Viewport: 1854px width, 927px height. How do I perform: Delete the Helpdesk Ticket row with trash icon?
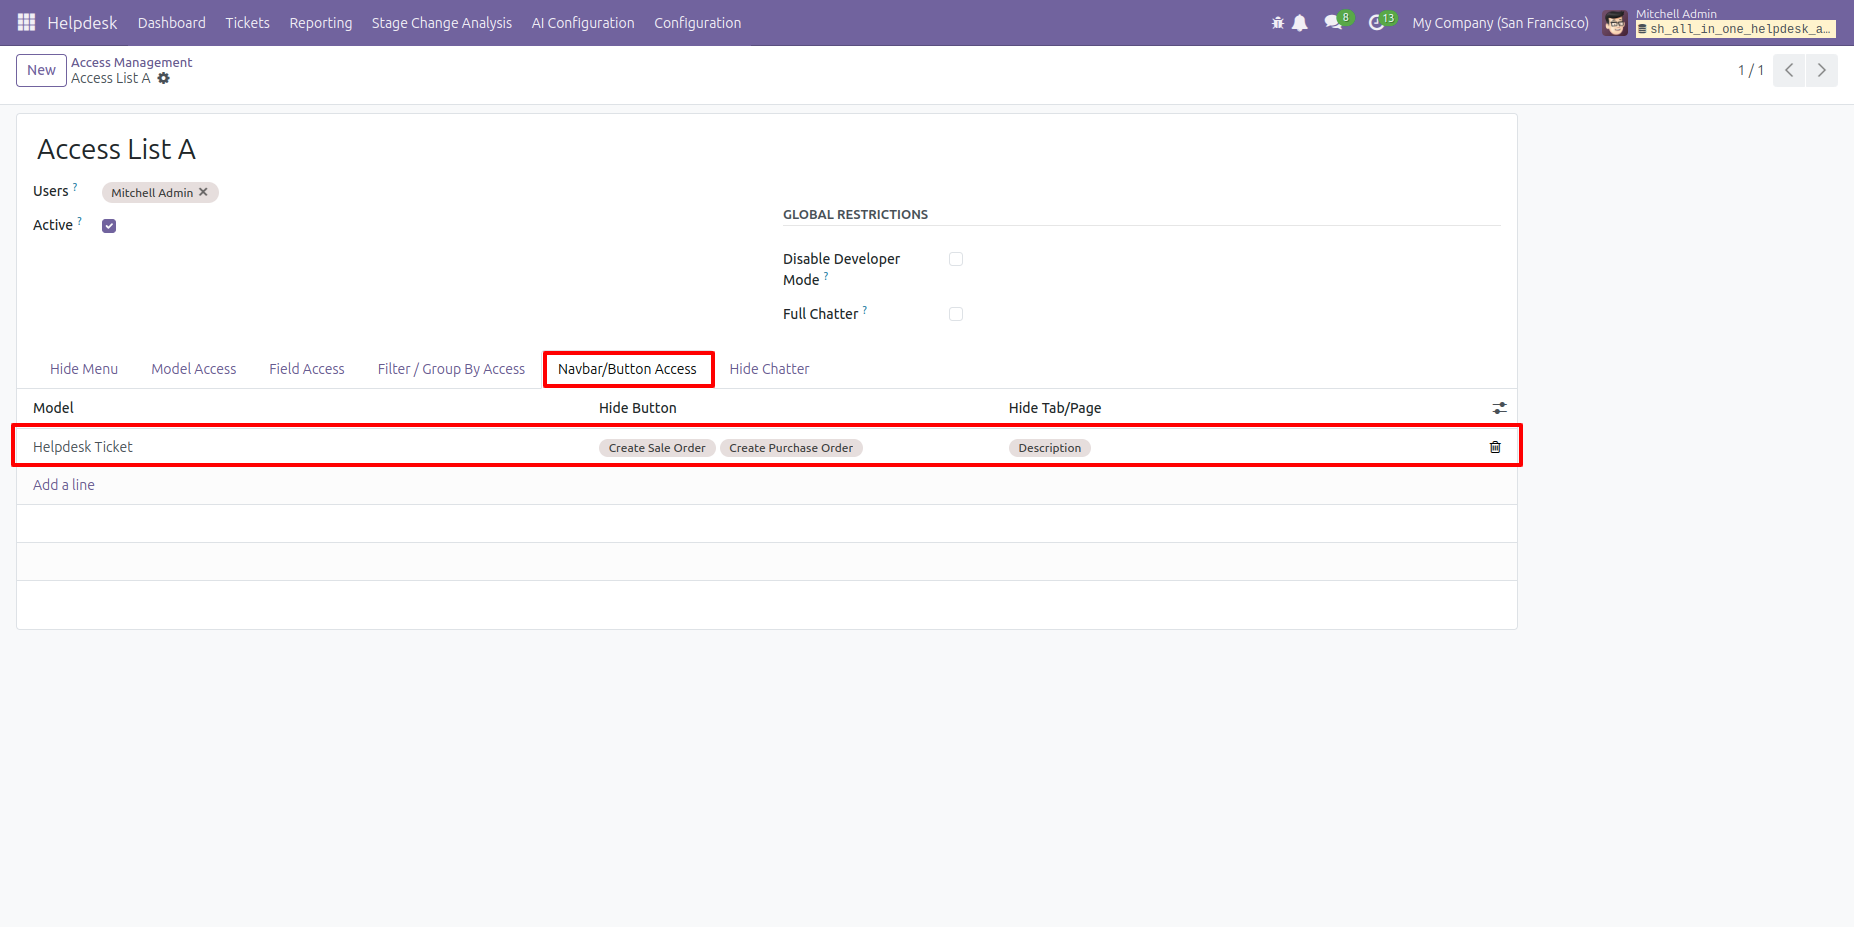click(x=1495, y=447)
